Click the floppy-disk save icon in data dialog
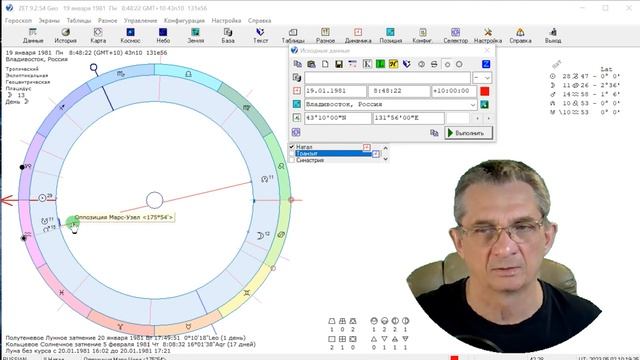The image size is (640, 360). (339, 64)
